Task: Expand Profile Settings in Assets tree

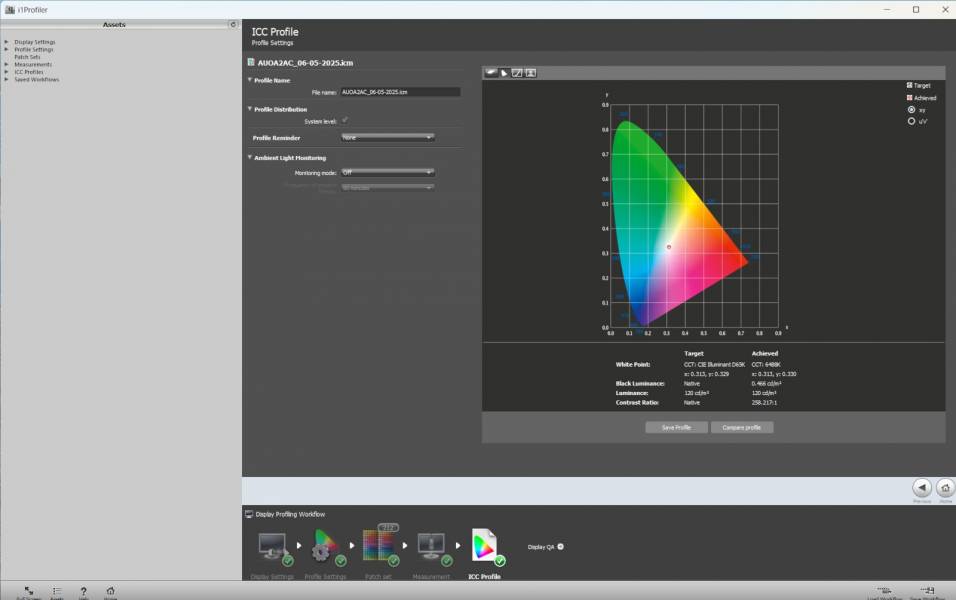Action: 7,49
